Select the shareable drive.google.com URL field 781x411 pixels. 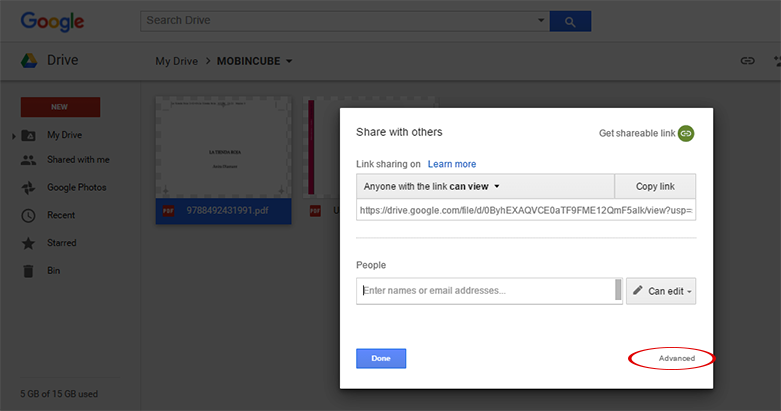[x=526, y=210]
